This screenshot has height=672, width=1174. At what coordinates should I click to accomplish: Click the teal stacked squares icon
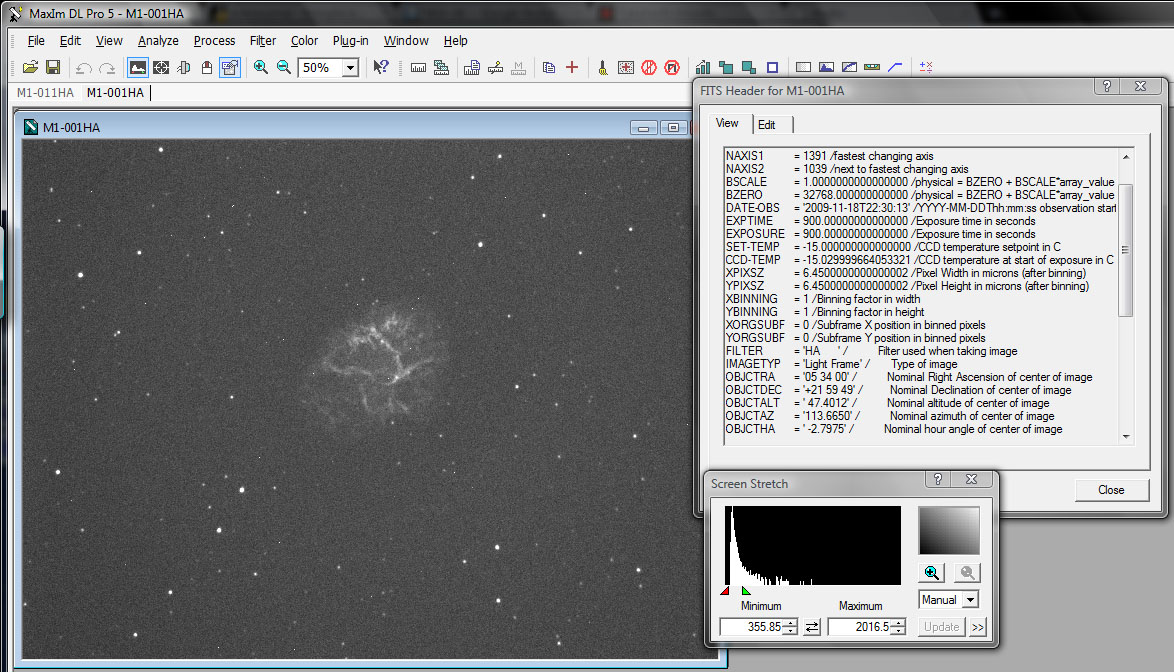(726, 67)
